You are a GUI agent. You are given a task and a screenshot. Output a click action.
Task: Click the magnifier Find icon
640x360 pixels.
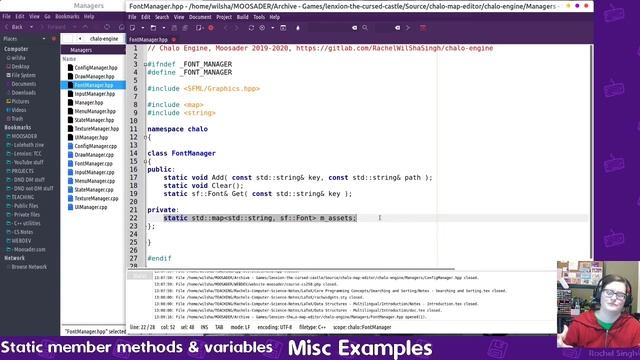point(365,28)
